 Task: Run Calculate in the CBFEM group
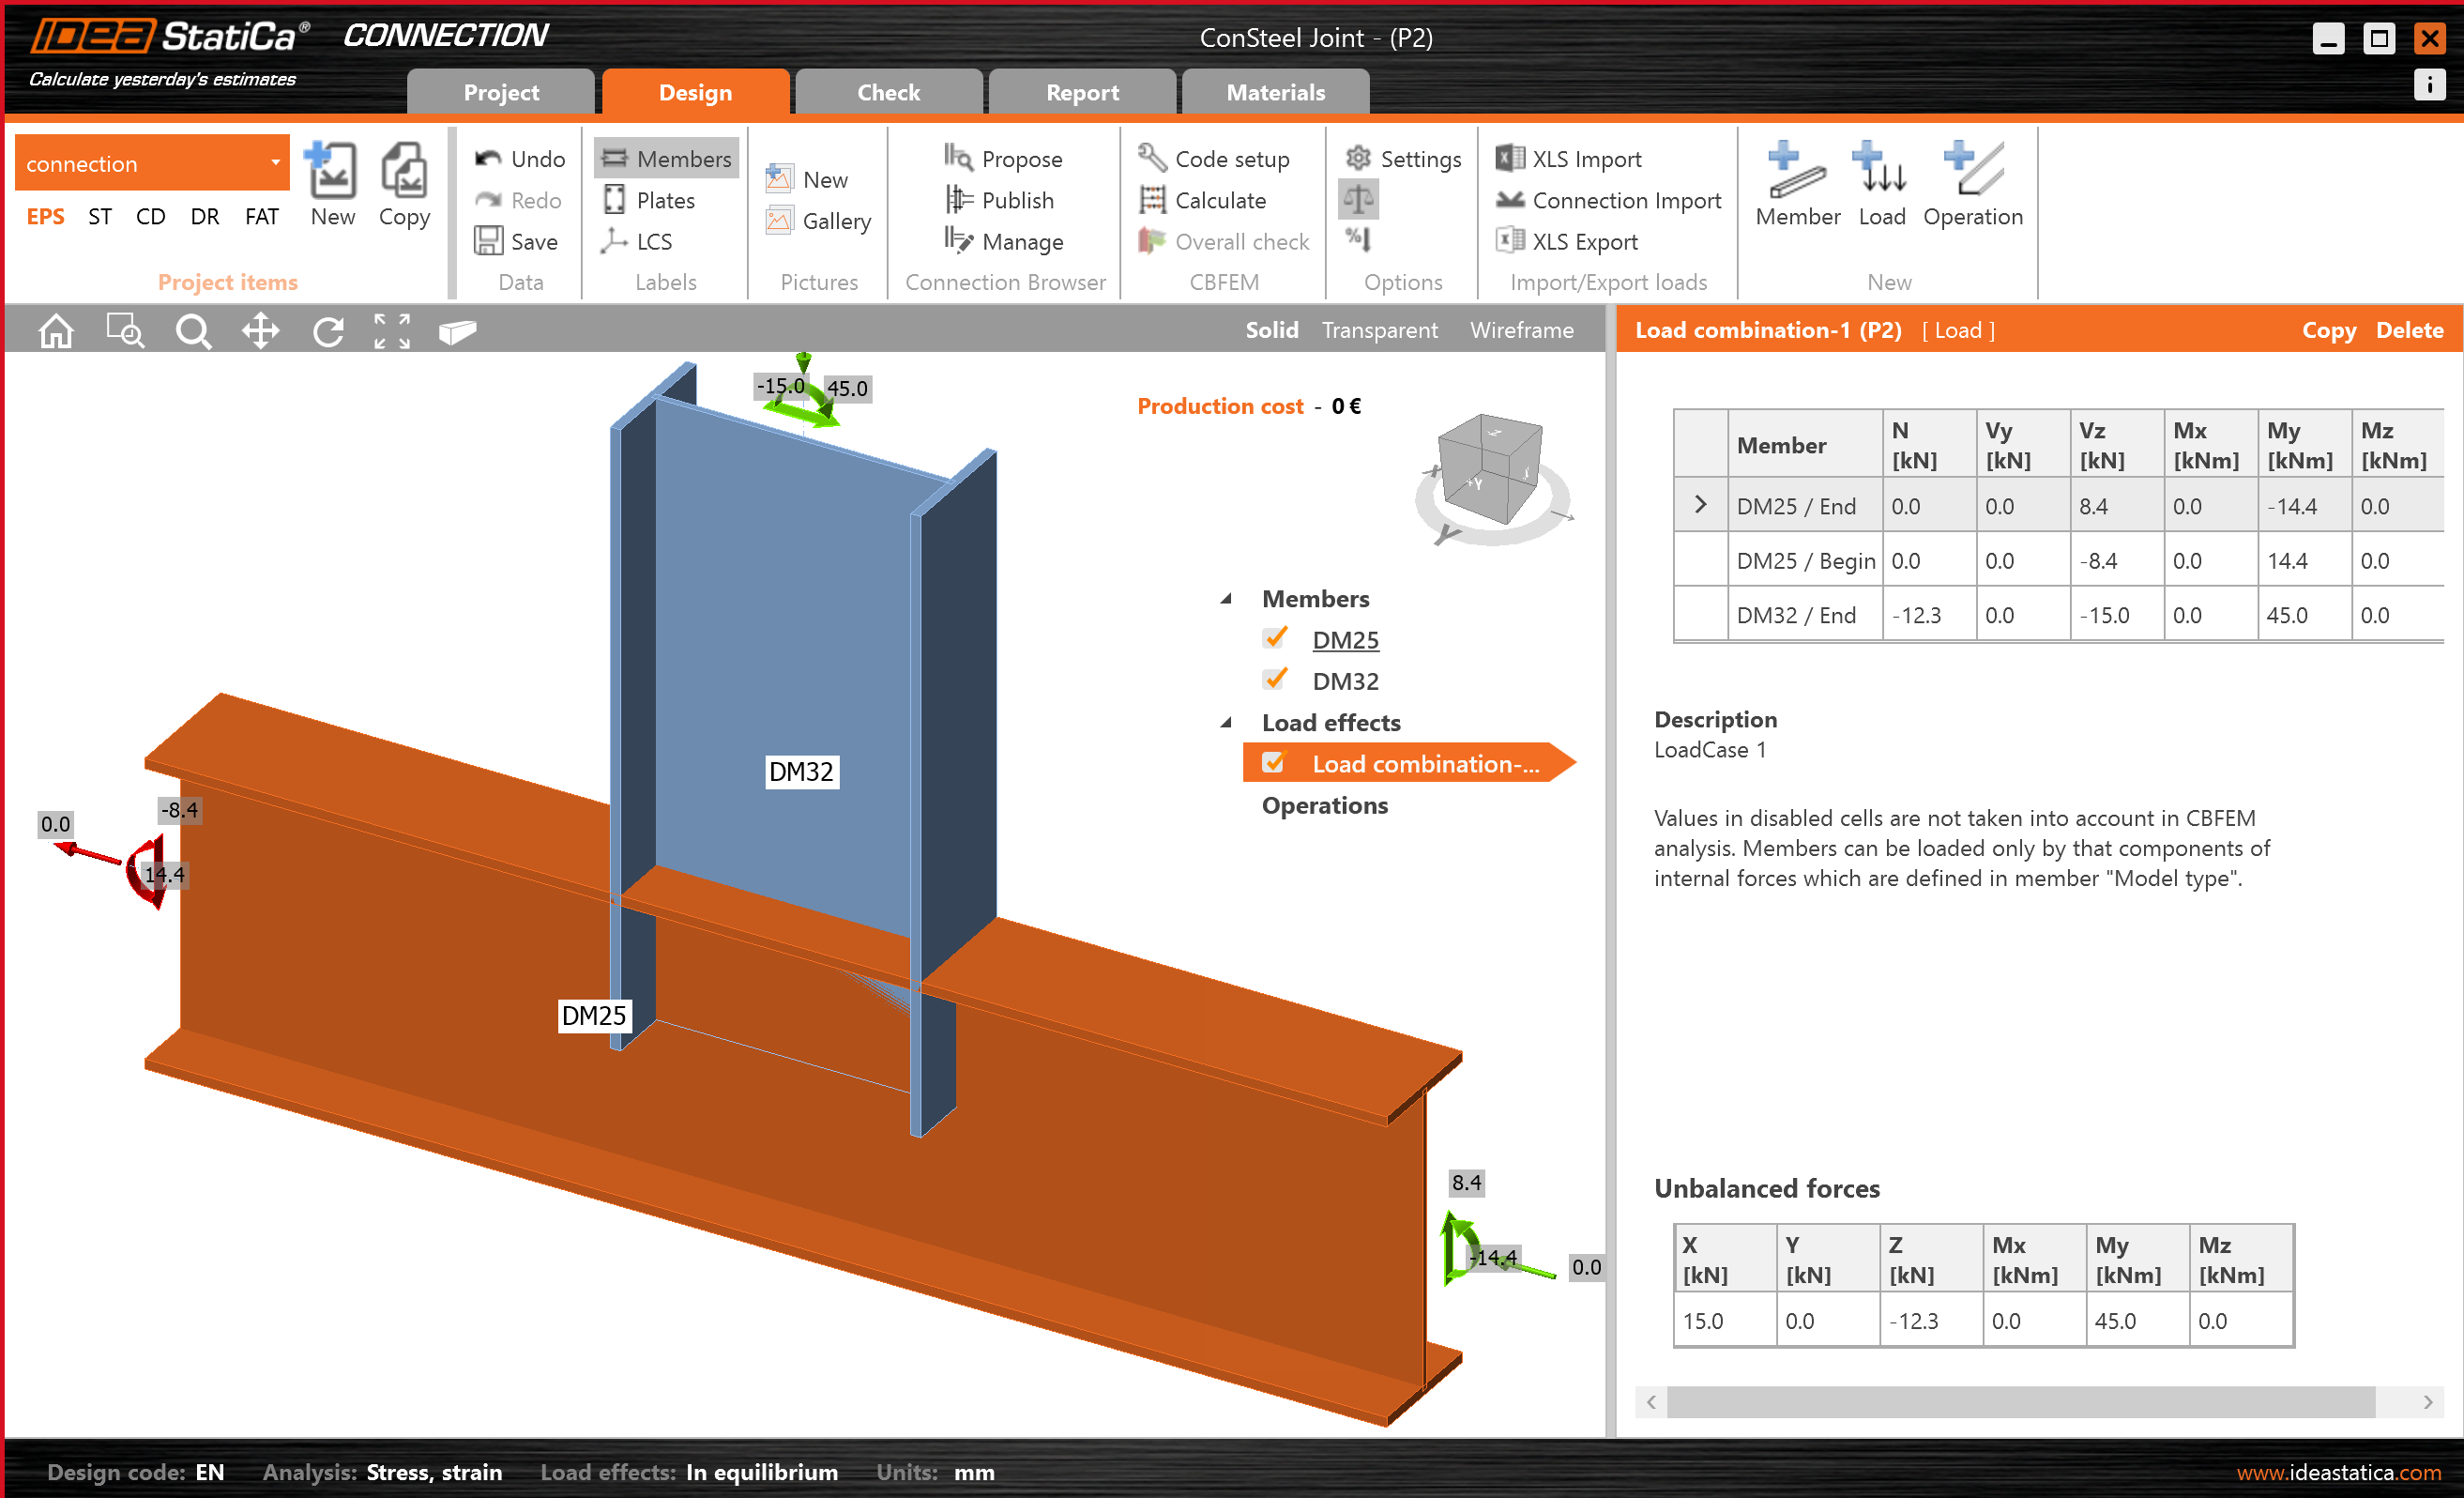1219,200
